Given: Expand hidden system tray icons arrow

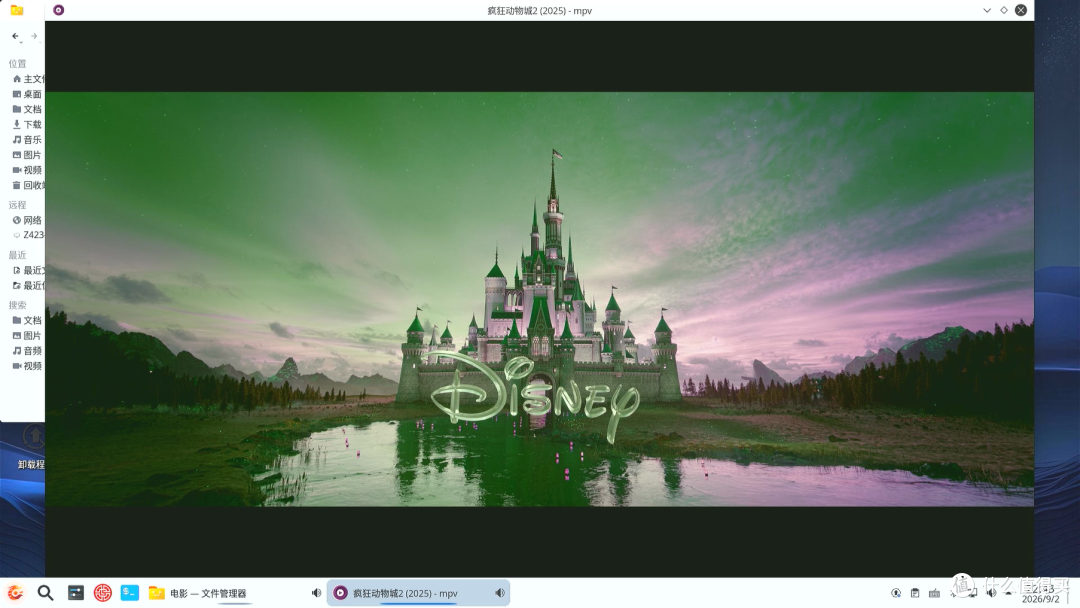Looking at the screenshot, I should click(1008, 593).
